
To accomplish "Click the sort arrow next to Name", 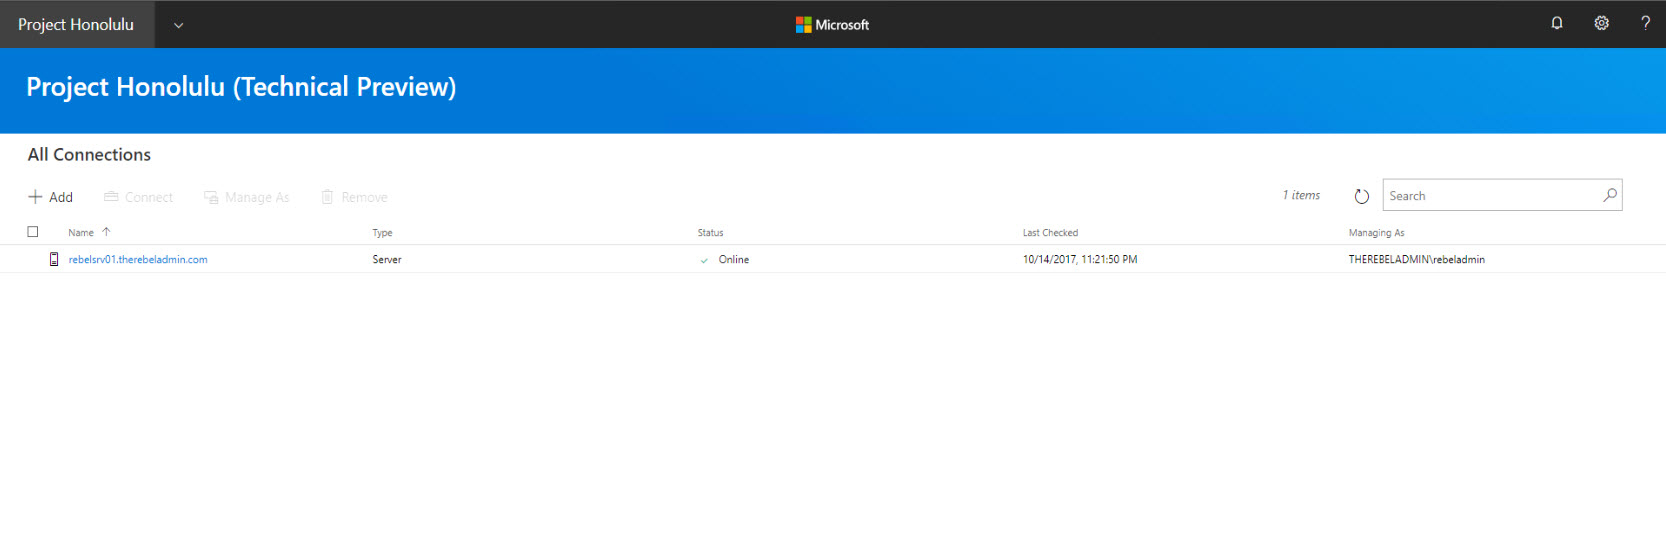I will coord(106,232).
